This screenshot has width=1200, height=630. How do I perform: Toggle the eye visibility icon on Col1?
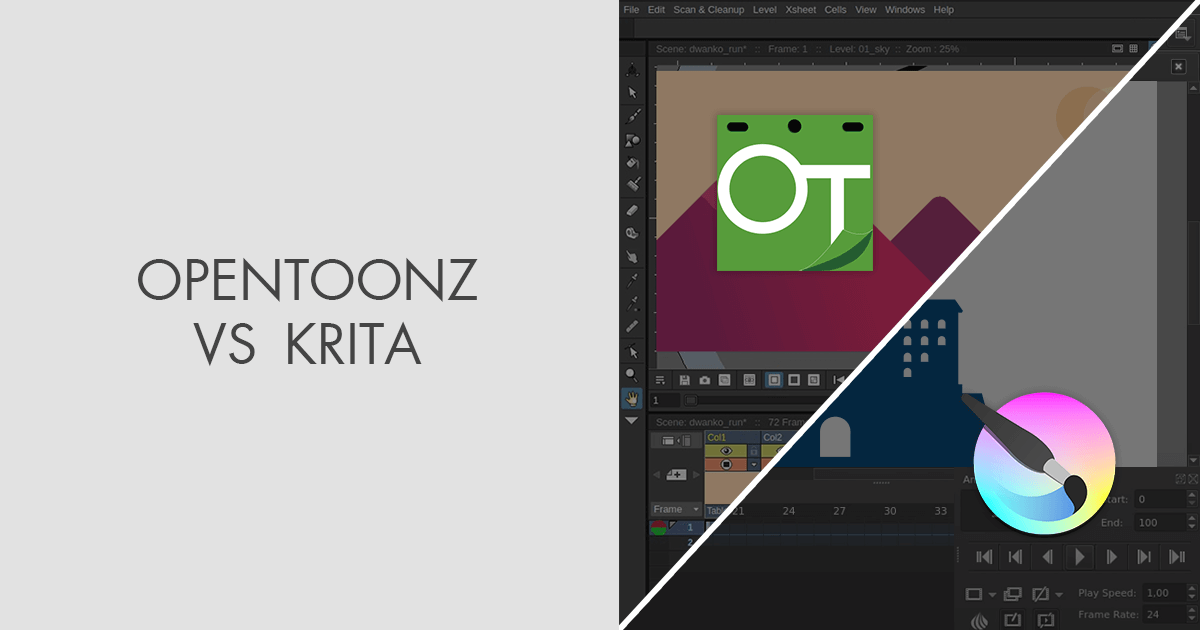726,450
